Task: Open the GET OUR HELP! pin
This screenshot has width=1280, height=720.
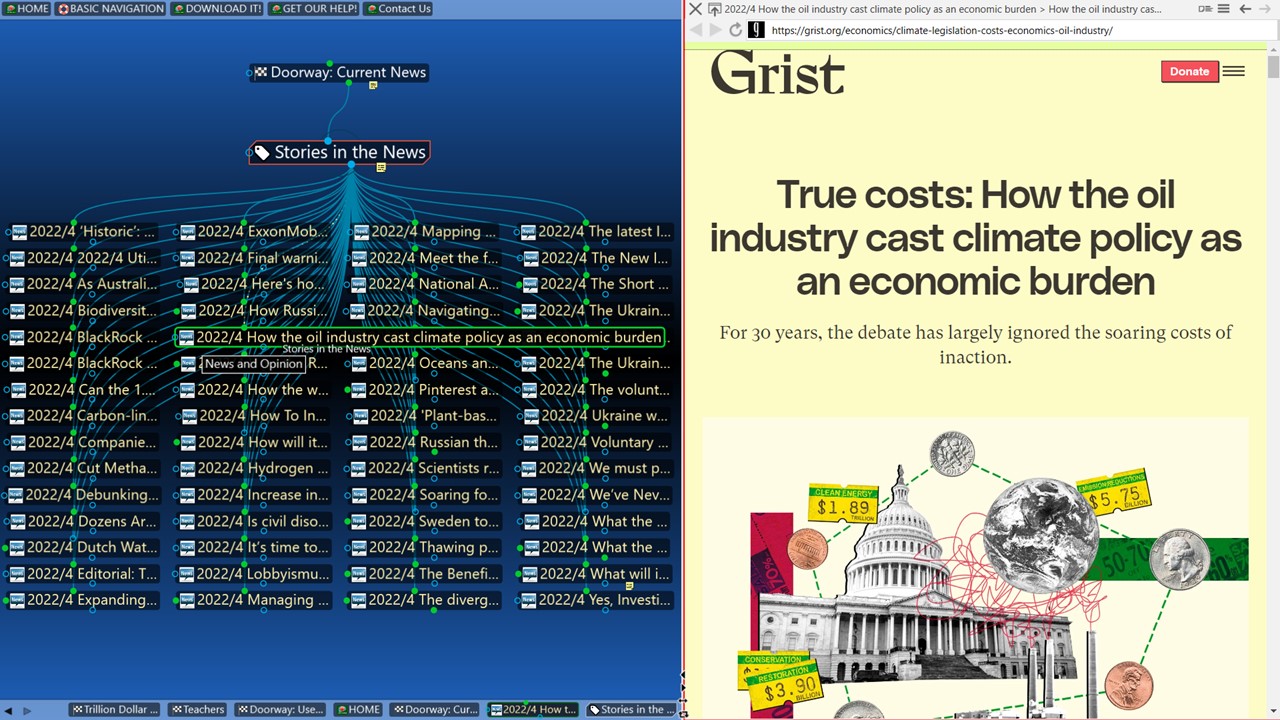Action: [x=313, y=9]
